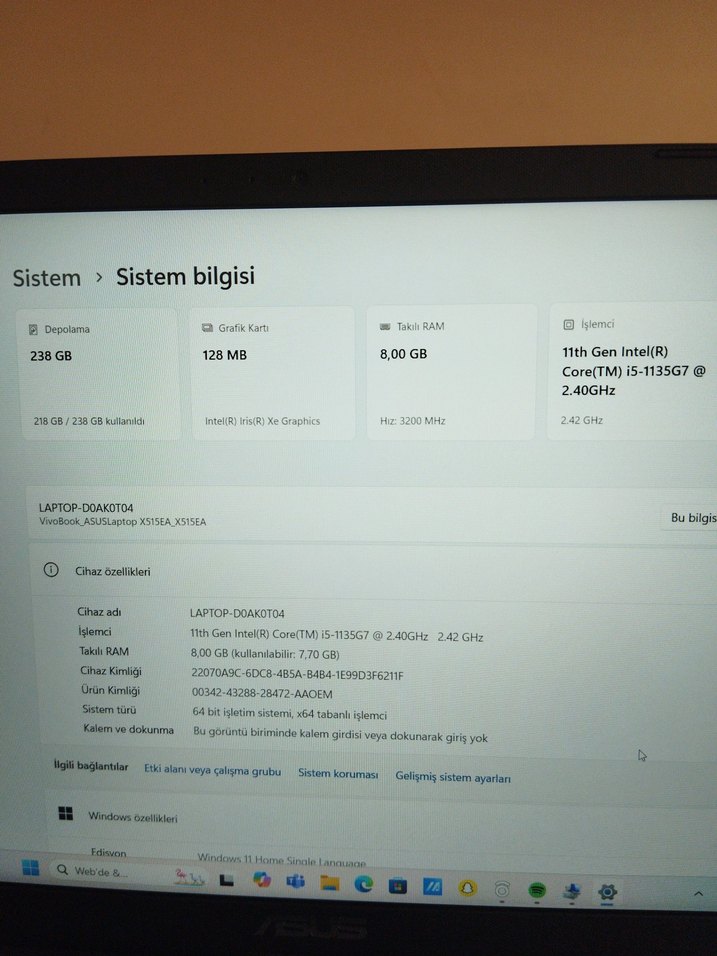The image size is (717, 956).
Task: Click the Settings gear taskbar icon
Action: [x=607, y=893]
